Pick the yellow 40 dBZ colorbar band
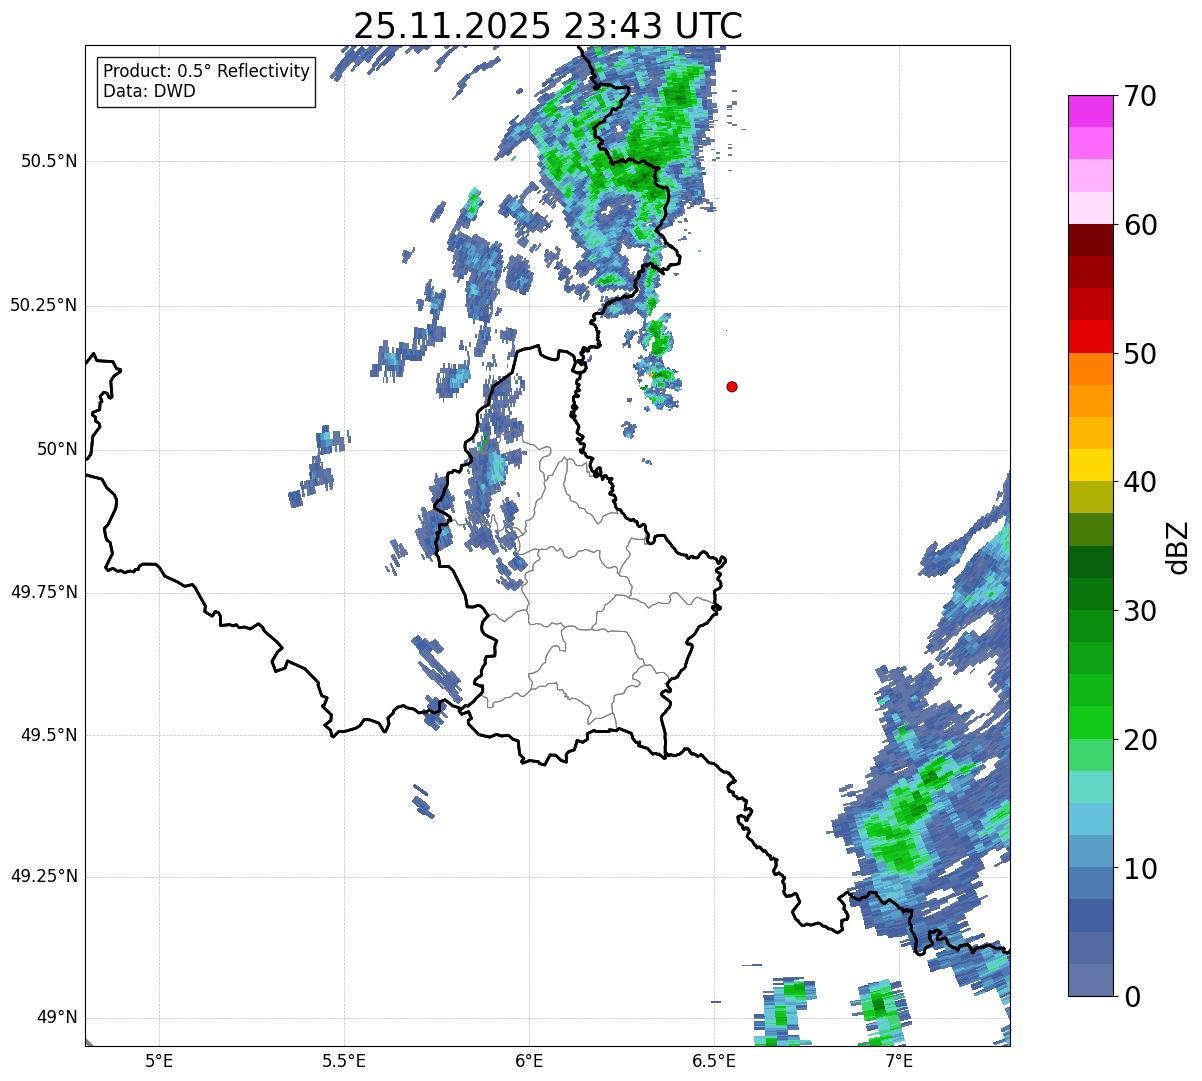 (1090, 465)
